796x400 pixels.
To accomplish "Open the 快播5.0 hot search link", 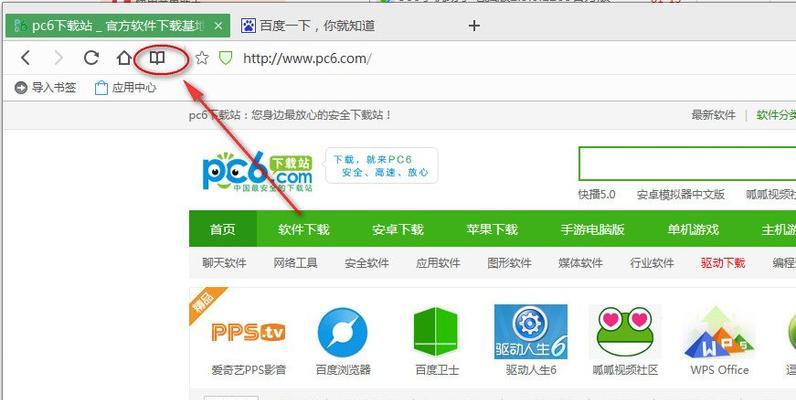I will tap(596, 194).
